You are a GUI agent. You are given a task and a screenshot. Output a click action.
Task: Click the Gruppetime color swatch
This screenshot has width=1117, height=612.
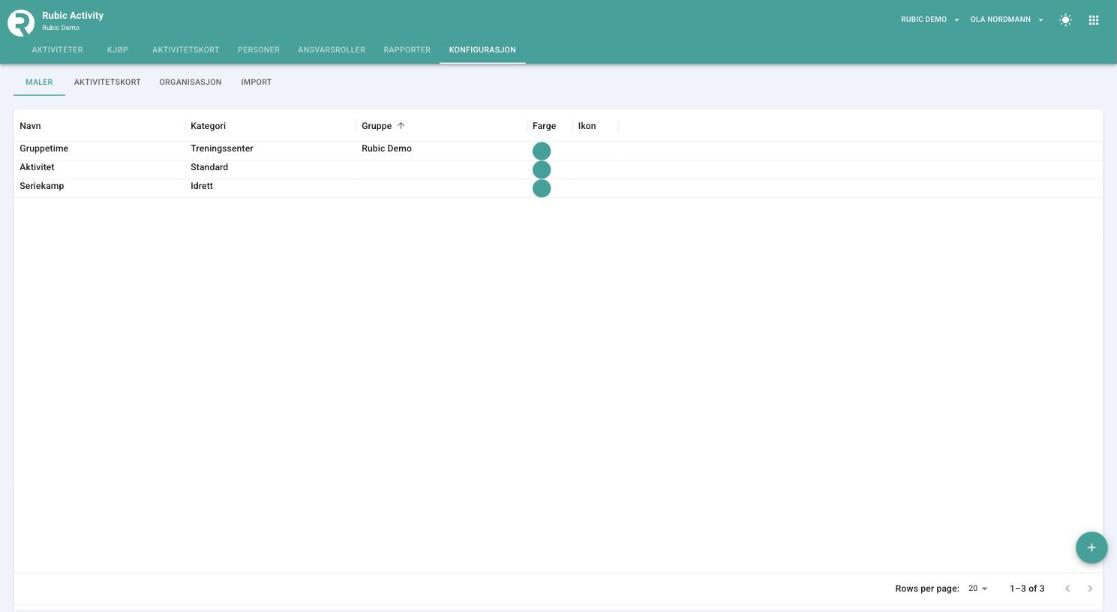point(541,151)
